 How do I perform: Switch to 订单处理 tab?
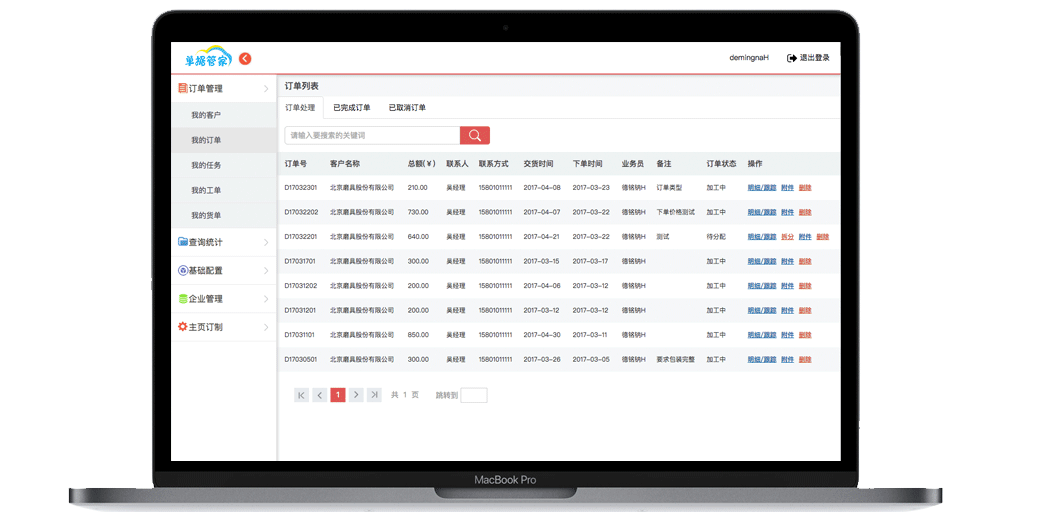300,107
